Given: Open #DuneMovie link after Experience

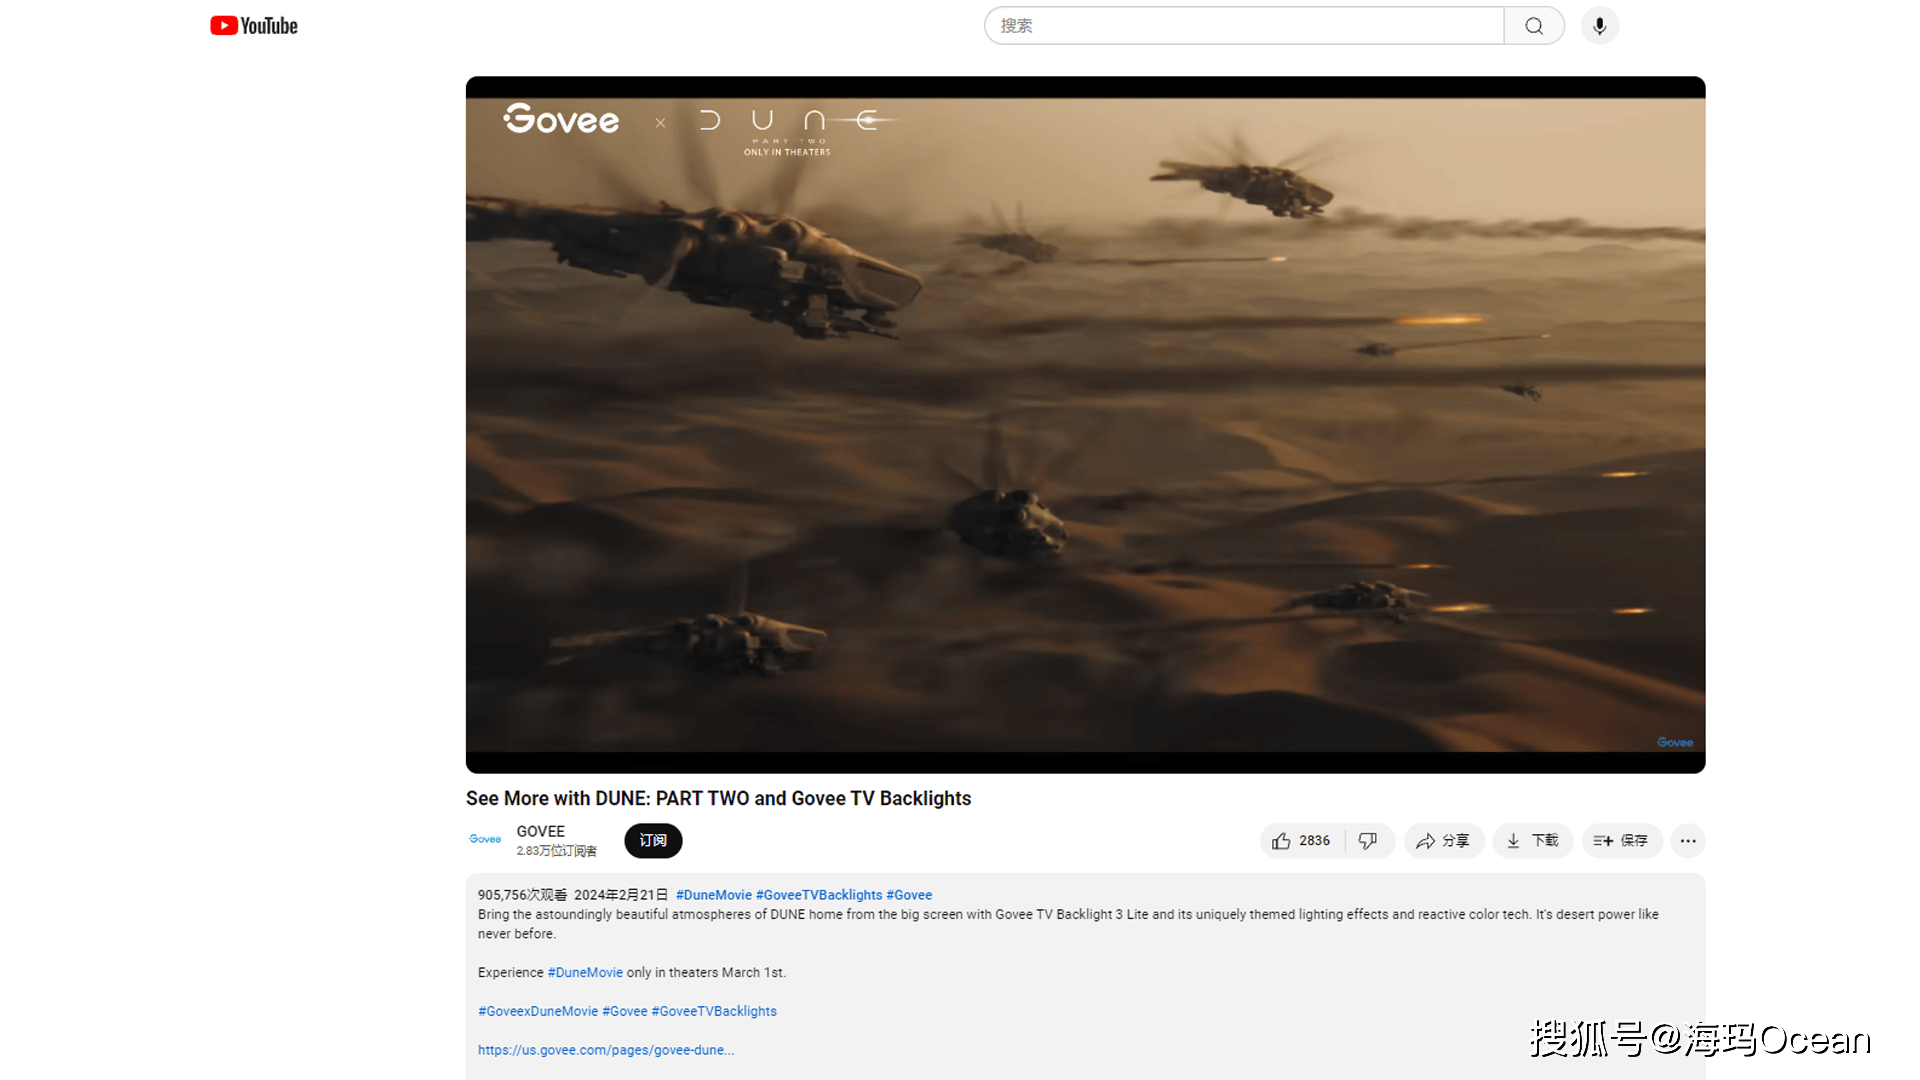Looking at the screenshot, I should tap(585, 973).
